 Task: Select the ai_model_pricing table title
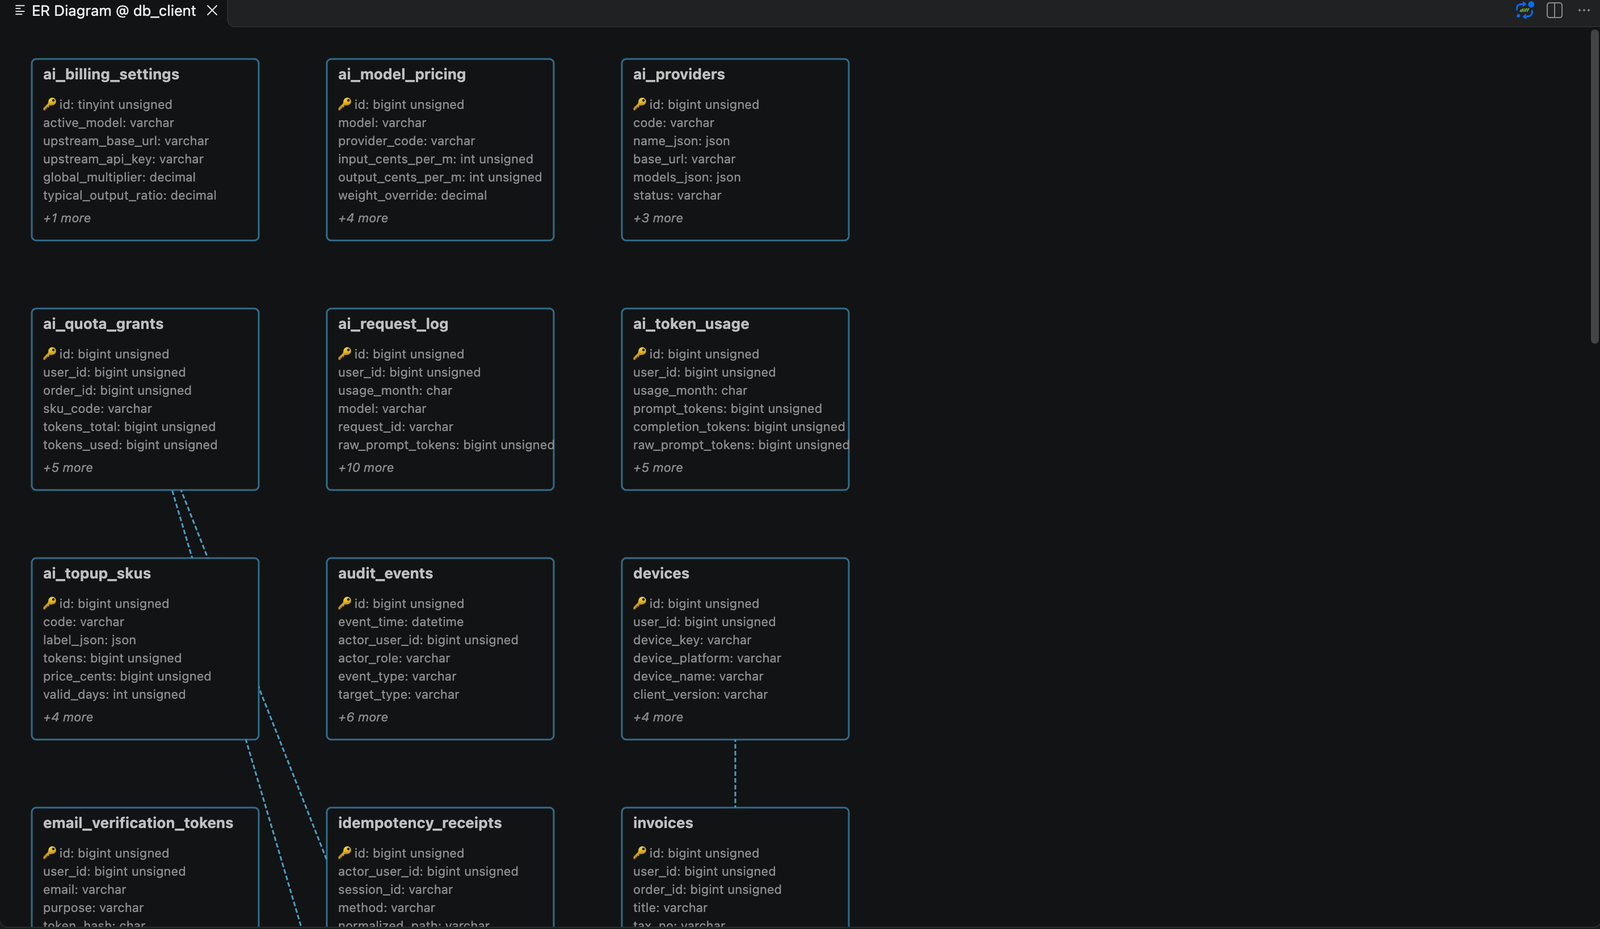[402, 74]
